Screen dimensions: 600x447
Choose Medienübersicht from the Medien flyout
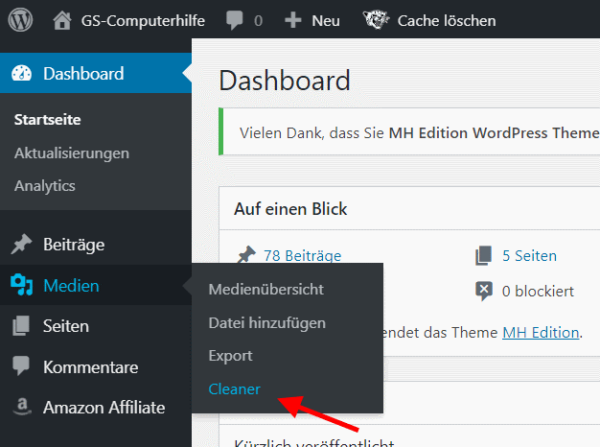(266, 289)
